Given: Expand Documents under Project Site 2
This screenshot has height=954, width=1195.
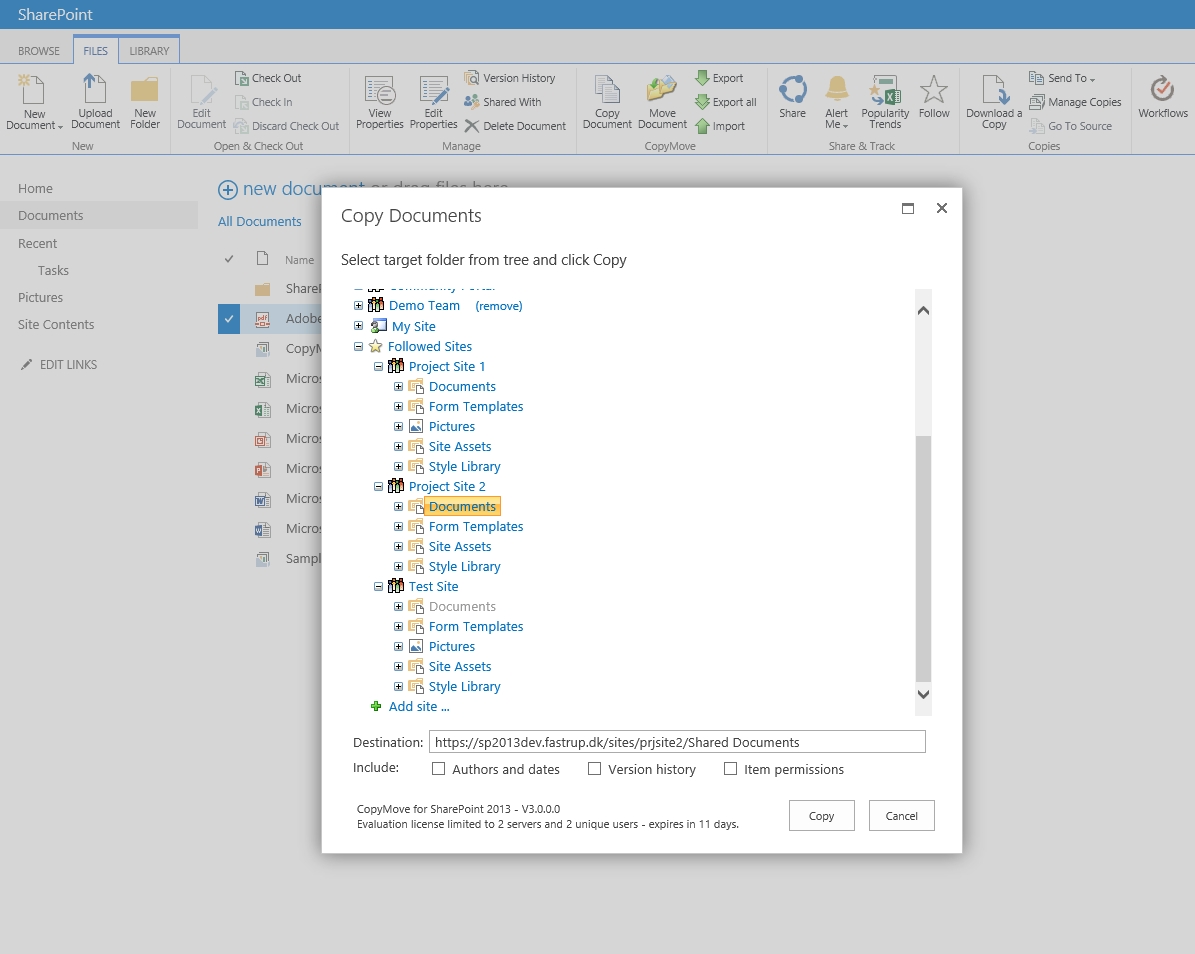Looking at the screenshot, I should (398, 506).
